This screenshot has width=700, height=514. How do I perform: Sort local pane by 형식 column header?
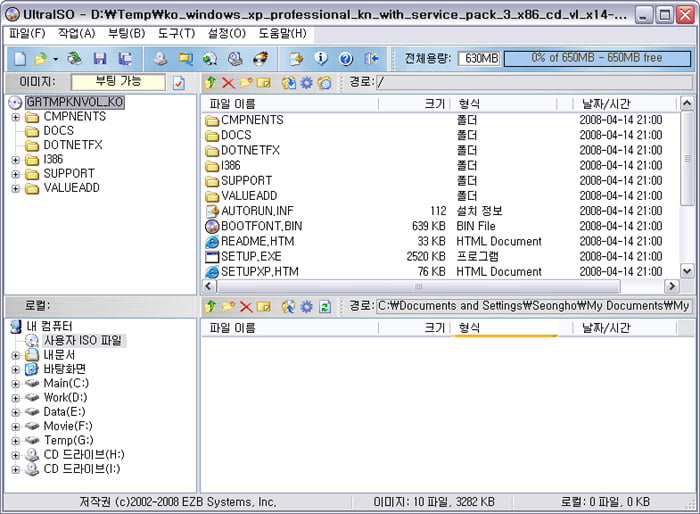(x=504, y=328)
